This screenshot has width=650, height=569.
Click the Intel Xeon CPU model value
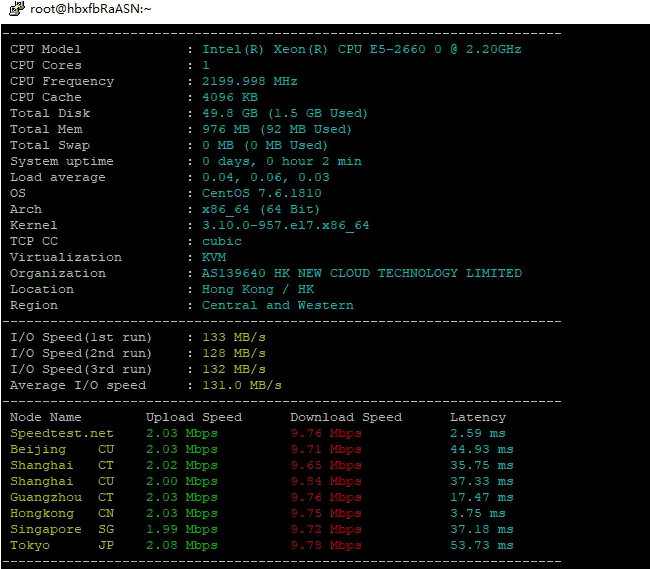361,49
